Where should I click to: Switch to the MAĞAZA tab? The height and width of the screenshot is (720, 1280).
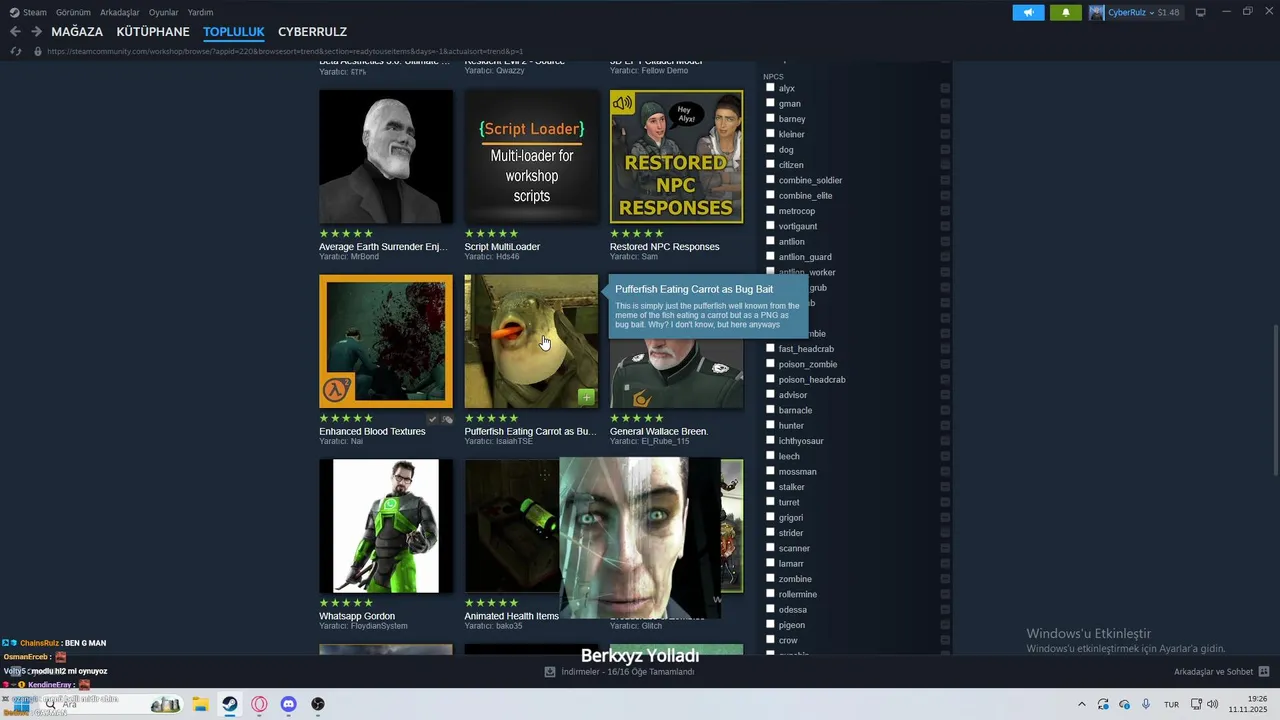[x=77, y=32]
